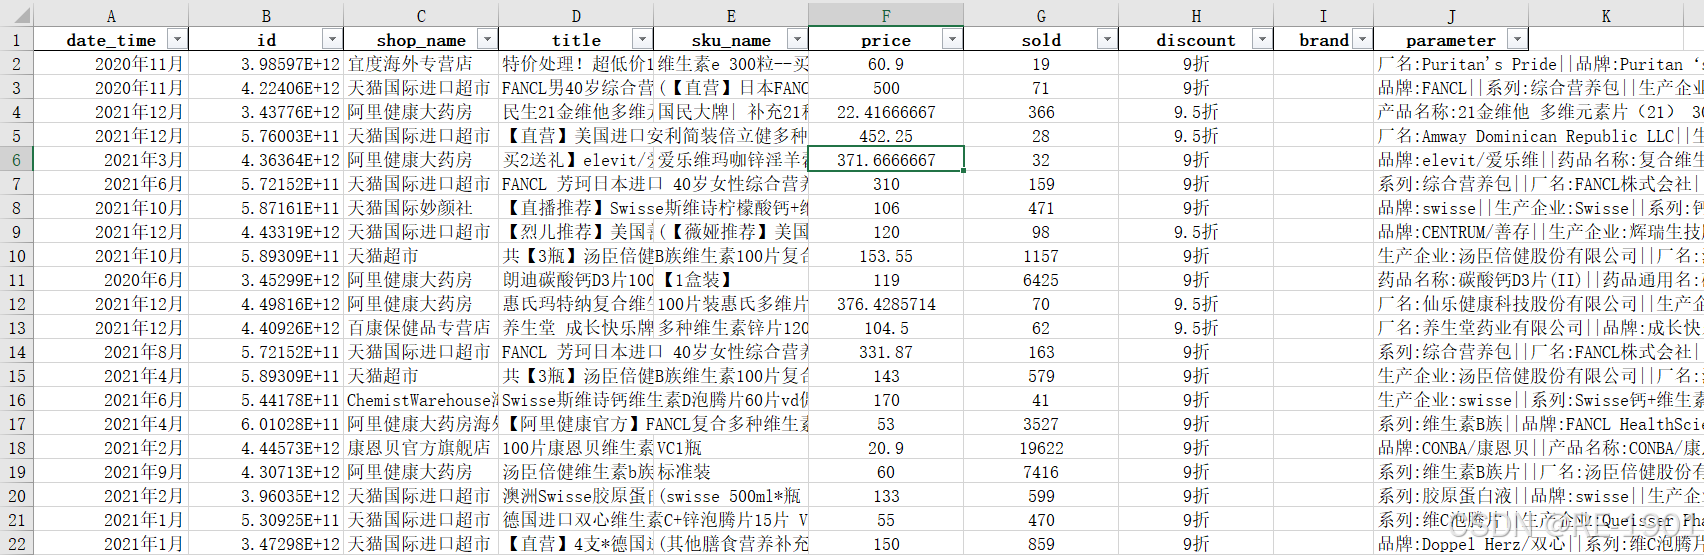
Task: Open the sold column filter dropdown
Action: point(1107,40)
